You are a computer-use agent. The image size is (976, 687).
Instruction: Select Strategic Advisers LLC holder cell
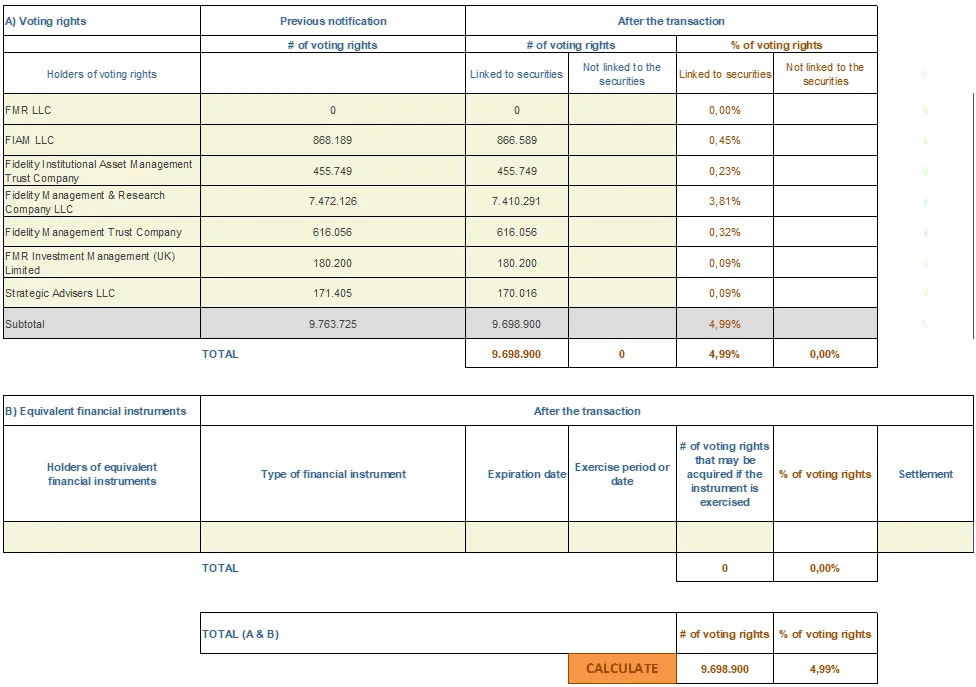click(x=102, y=292)
